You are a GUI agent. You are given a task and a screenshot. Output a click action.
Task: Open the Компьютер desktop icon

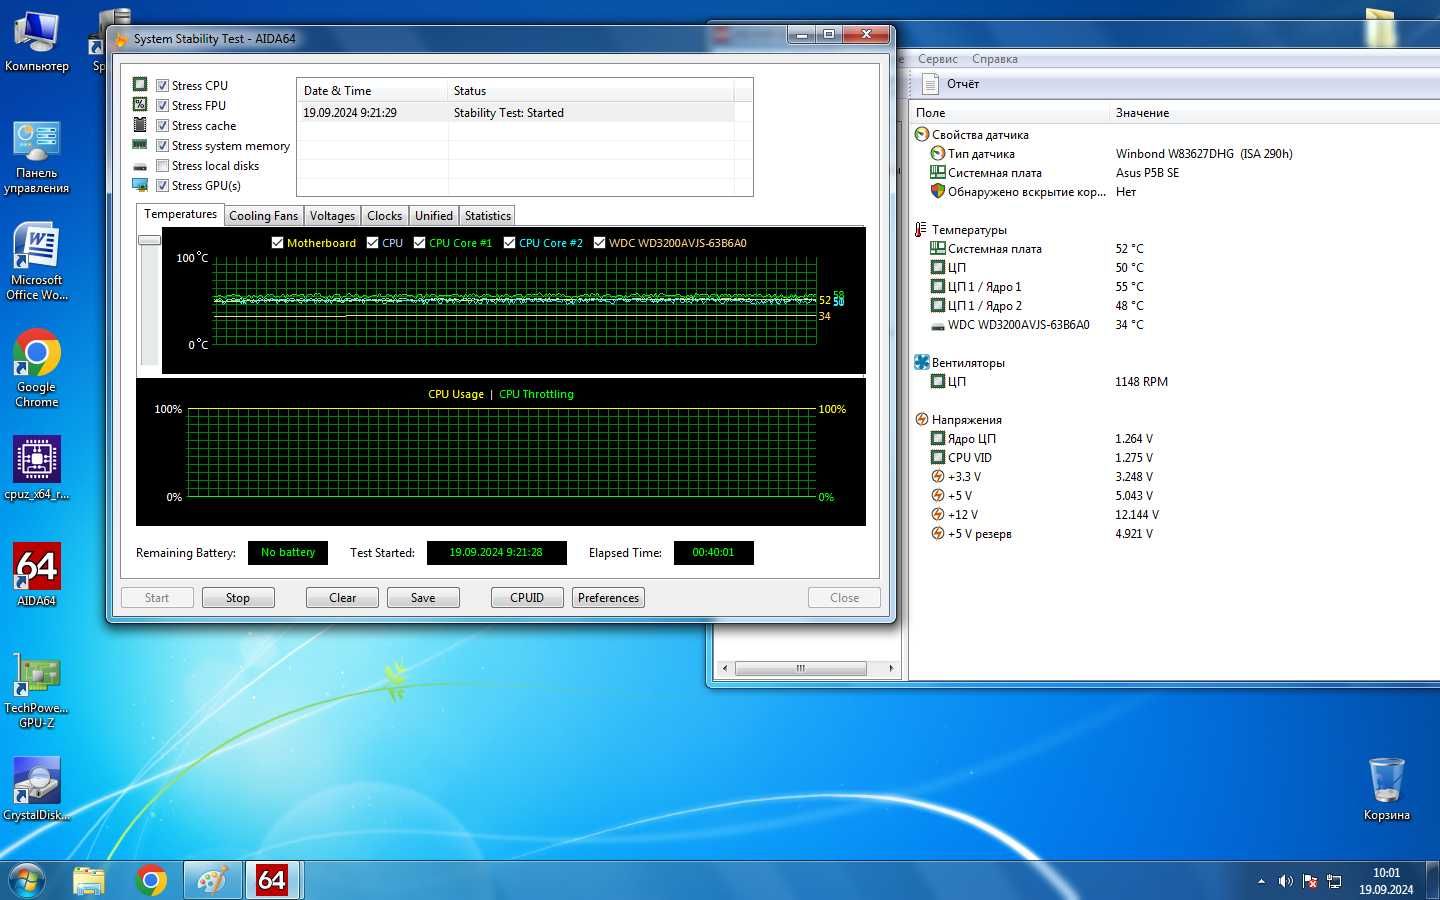tap(37, 42)
